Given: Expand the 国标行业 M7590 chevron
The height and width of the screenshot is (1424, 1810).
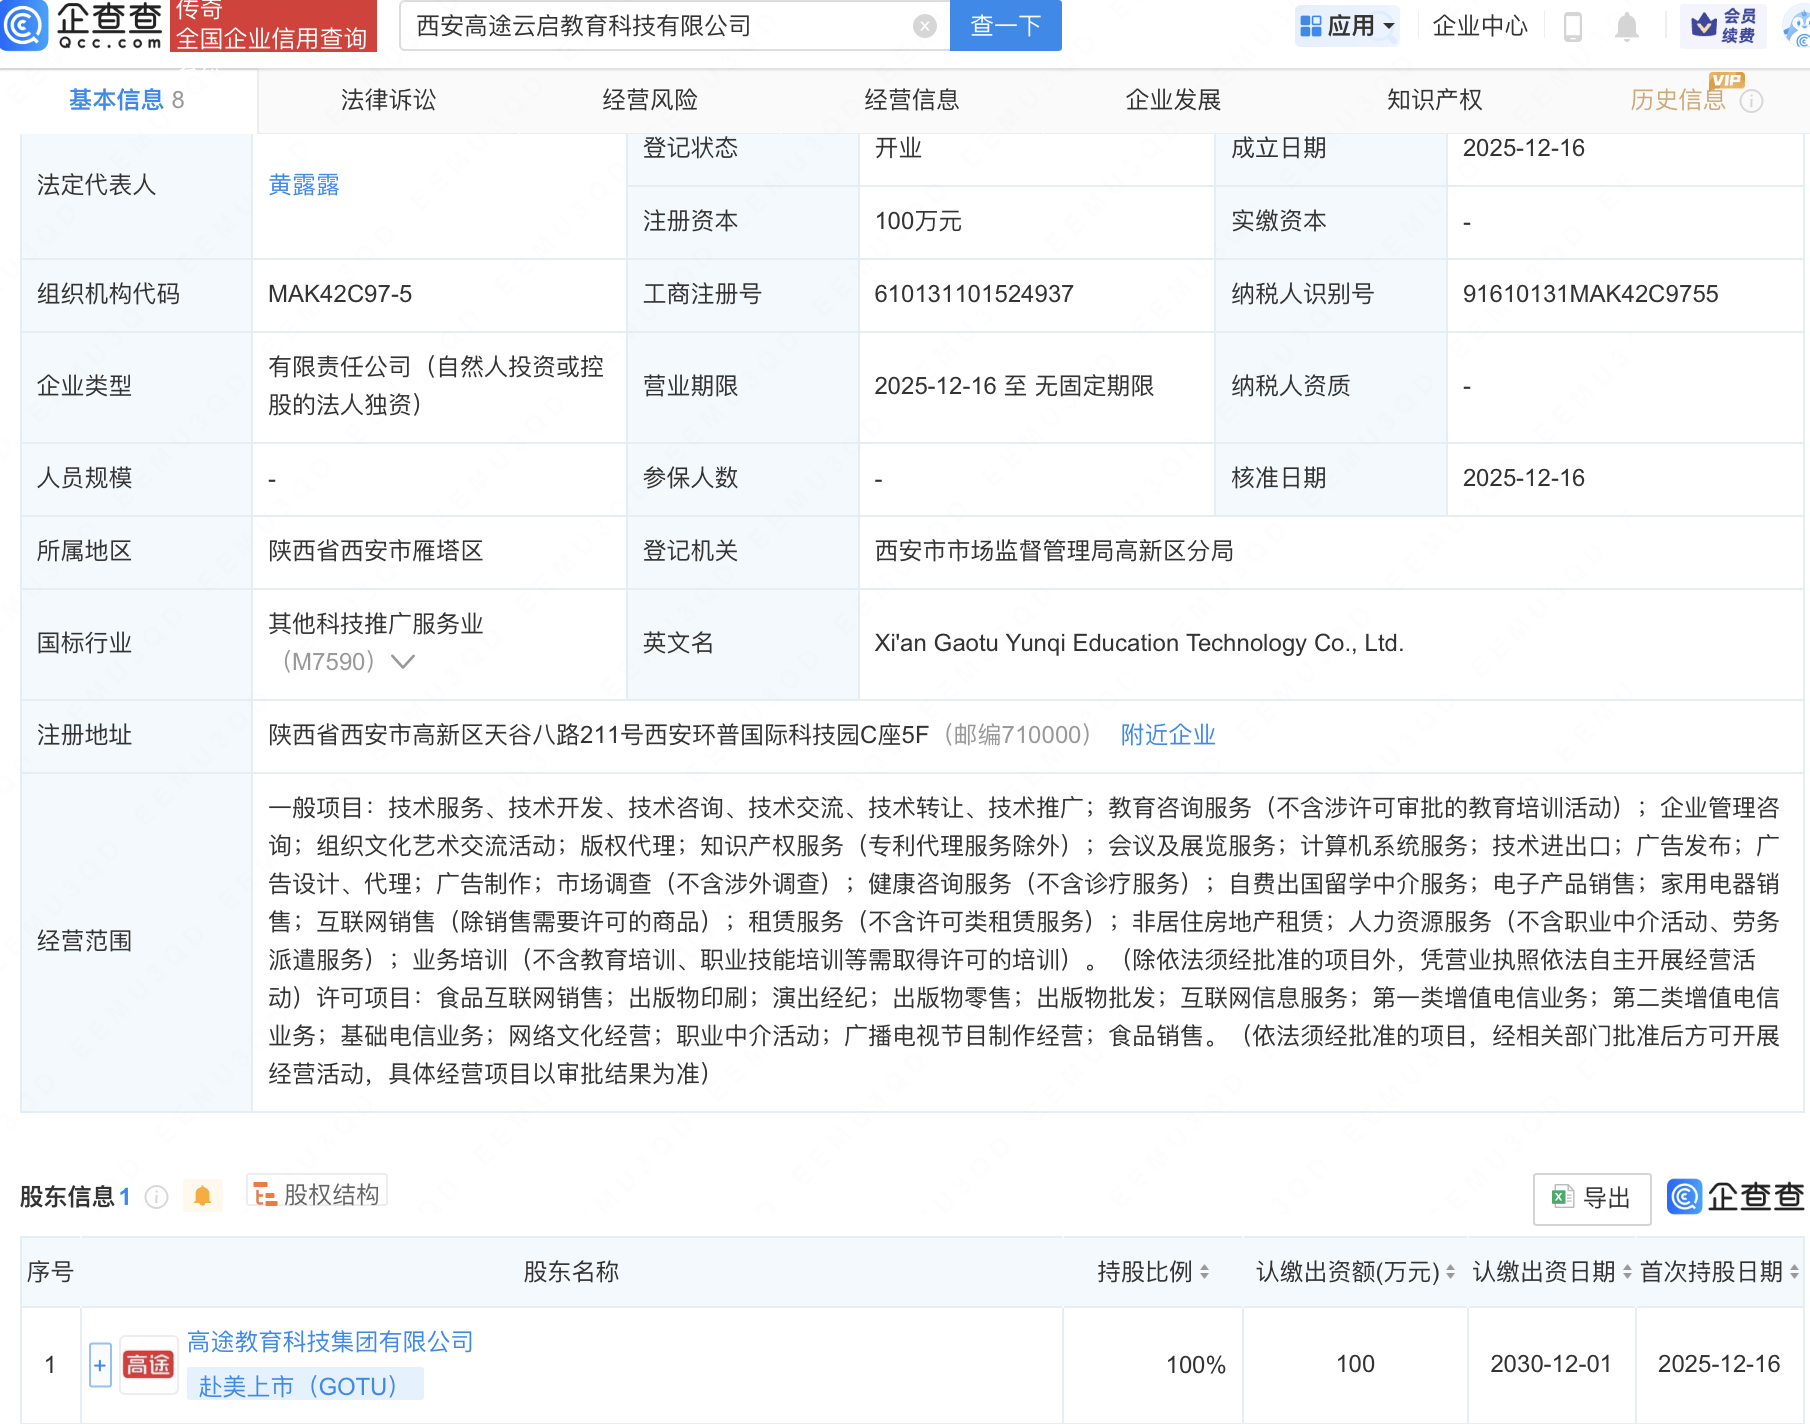Looking at the screenshot, I should click(x=403, y=662).
